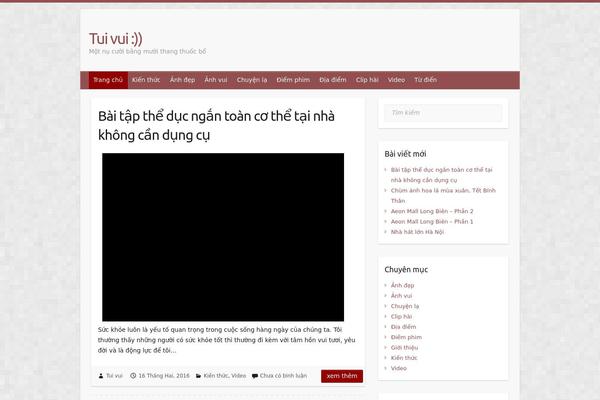Click the excerpt text starting Sức khỏe luôn là
This screenshot has width=600, height=400.
tap(227, 340)
